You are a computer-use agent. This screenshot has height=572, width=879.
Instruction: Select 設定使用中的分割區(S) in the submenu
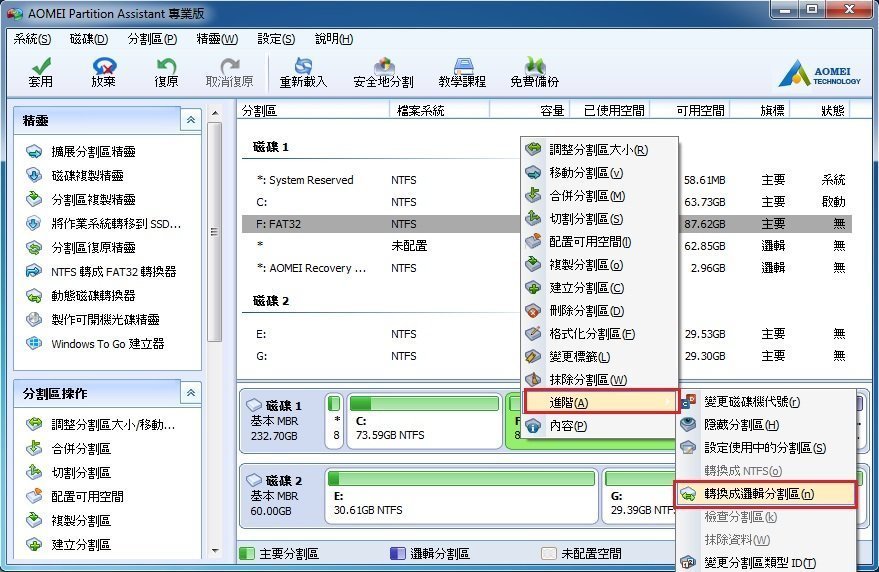point(766,448)
